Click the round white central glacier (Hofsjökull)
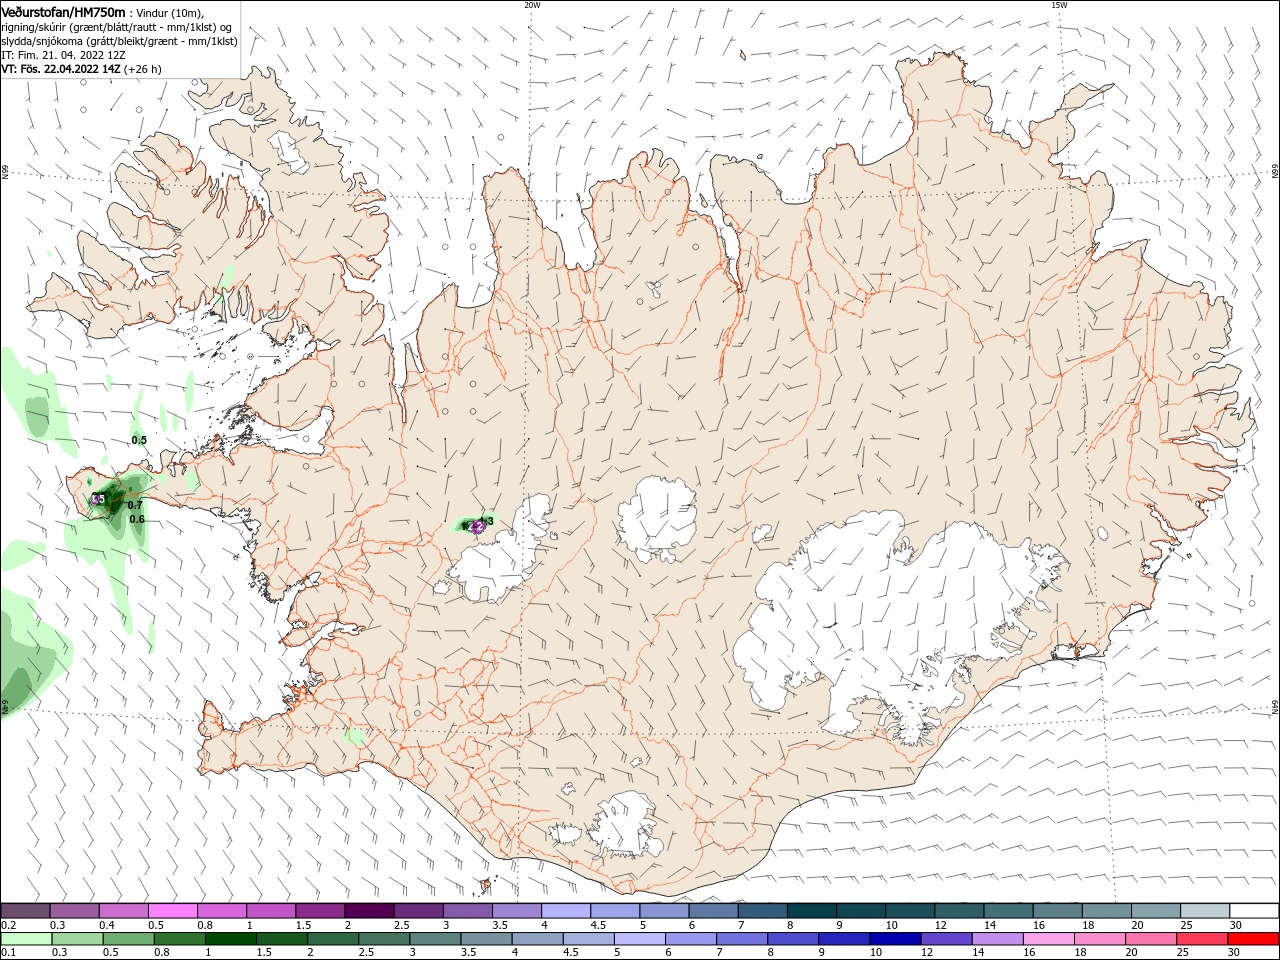 (x=657, y=519)
